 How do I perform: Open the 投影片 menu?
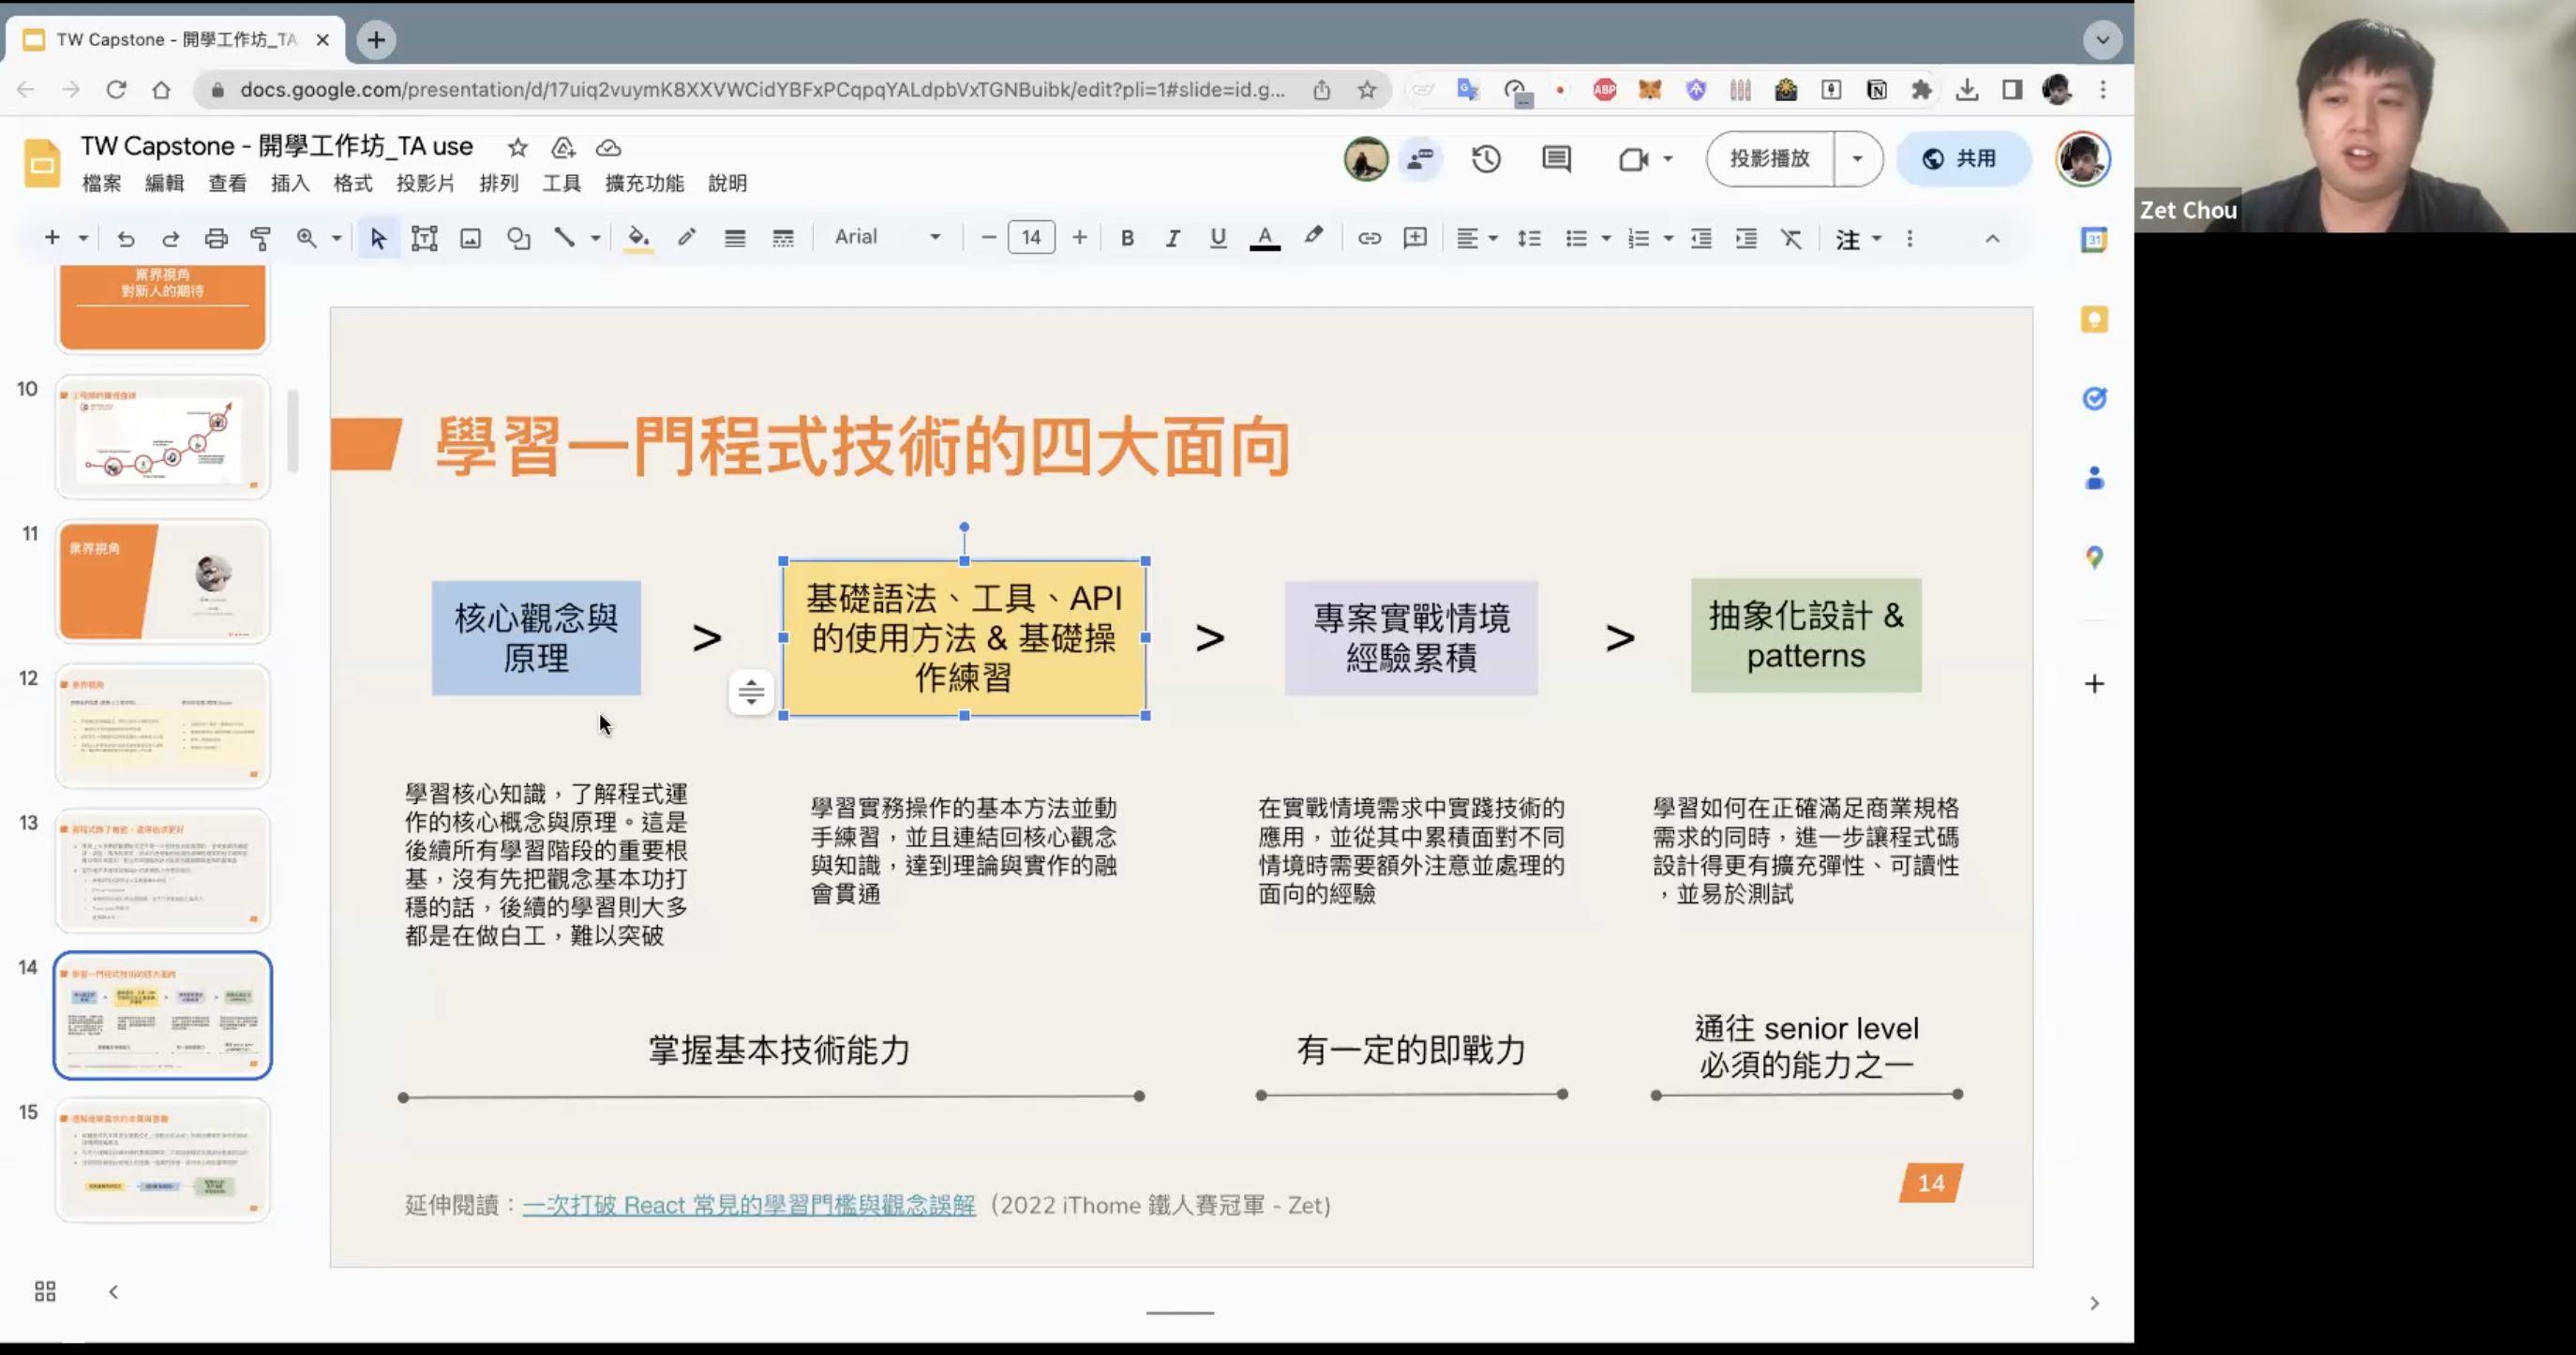425,183
